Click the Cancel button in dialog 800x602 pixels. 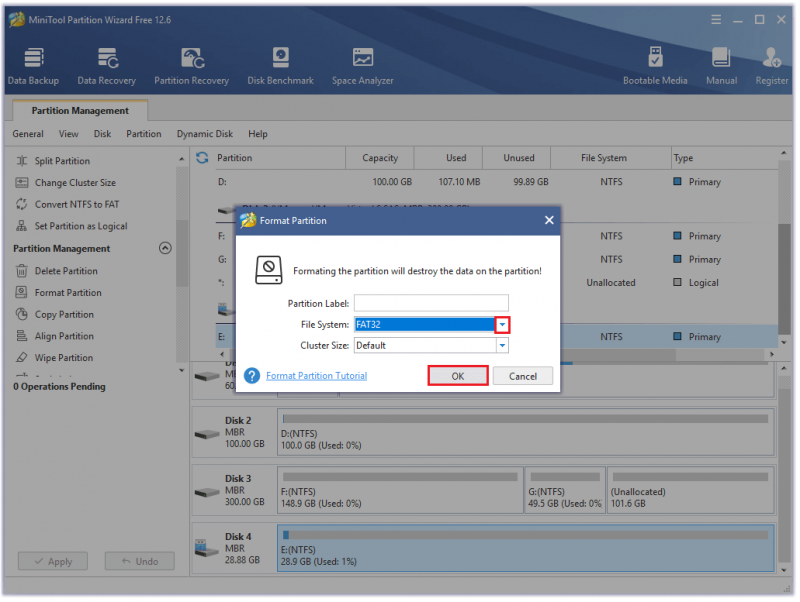(x=523, y=377)
